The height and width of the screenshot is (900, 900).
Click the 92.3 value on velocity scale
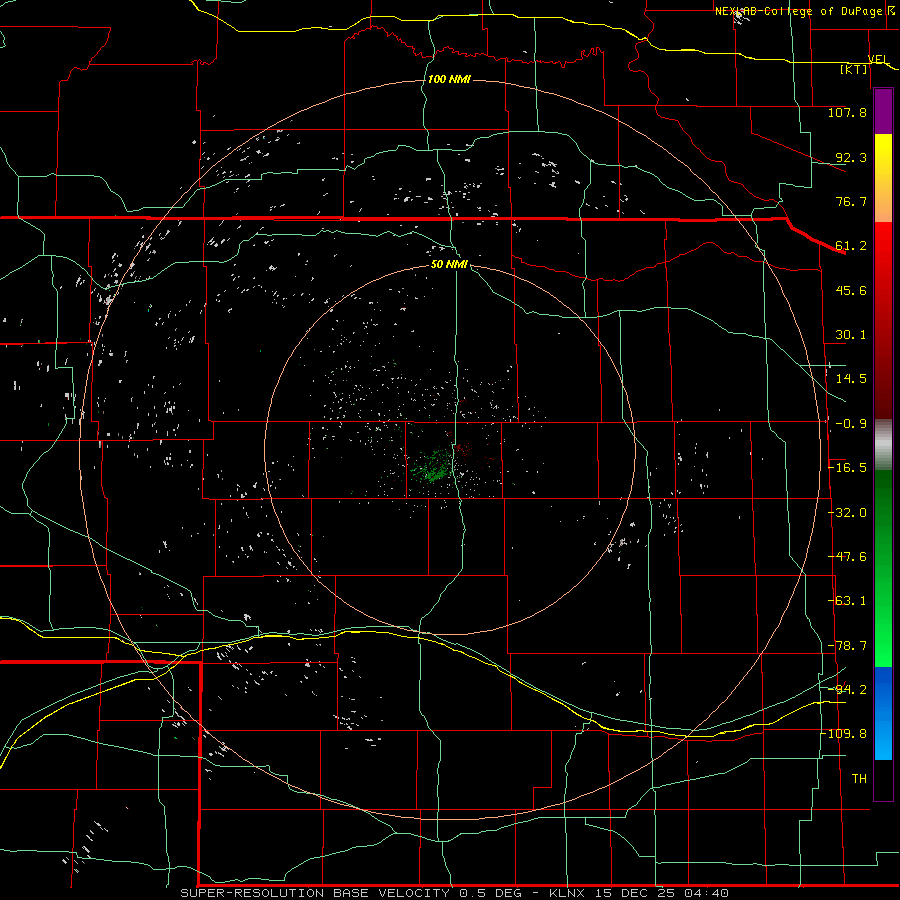pyautogui.click(x=851, y=157)
